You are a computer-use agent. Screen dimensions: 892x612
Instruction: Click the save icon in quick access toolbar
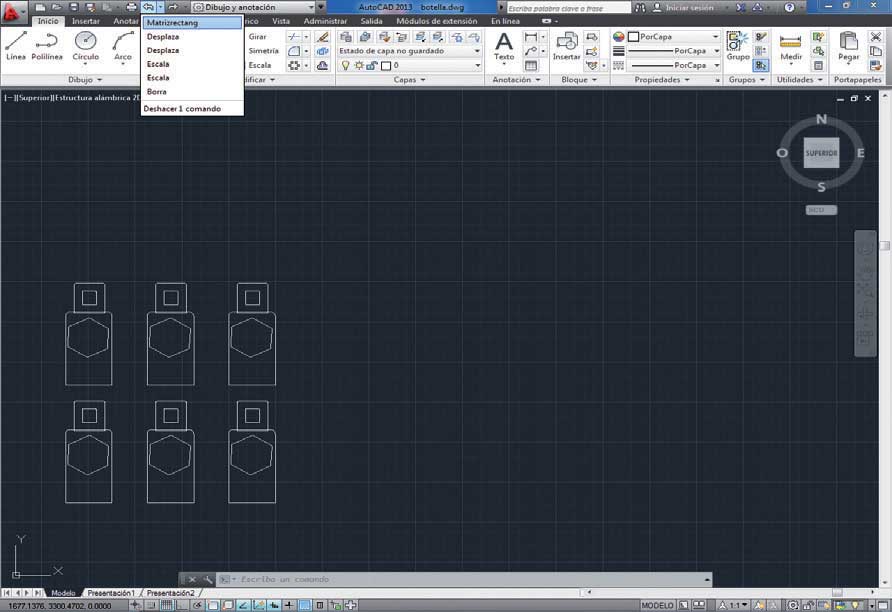click(73, 7)
